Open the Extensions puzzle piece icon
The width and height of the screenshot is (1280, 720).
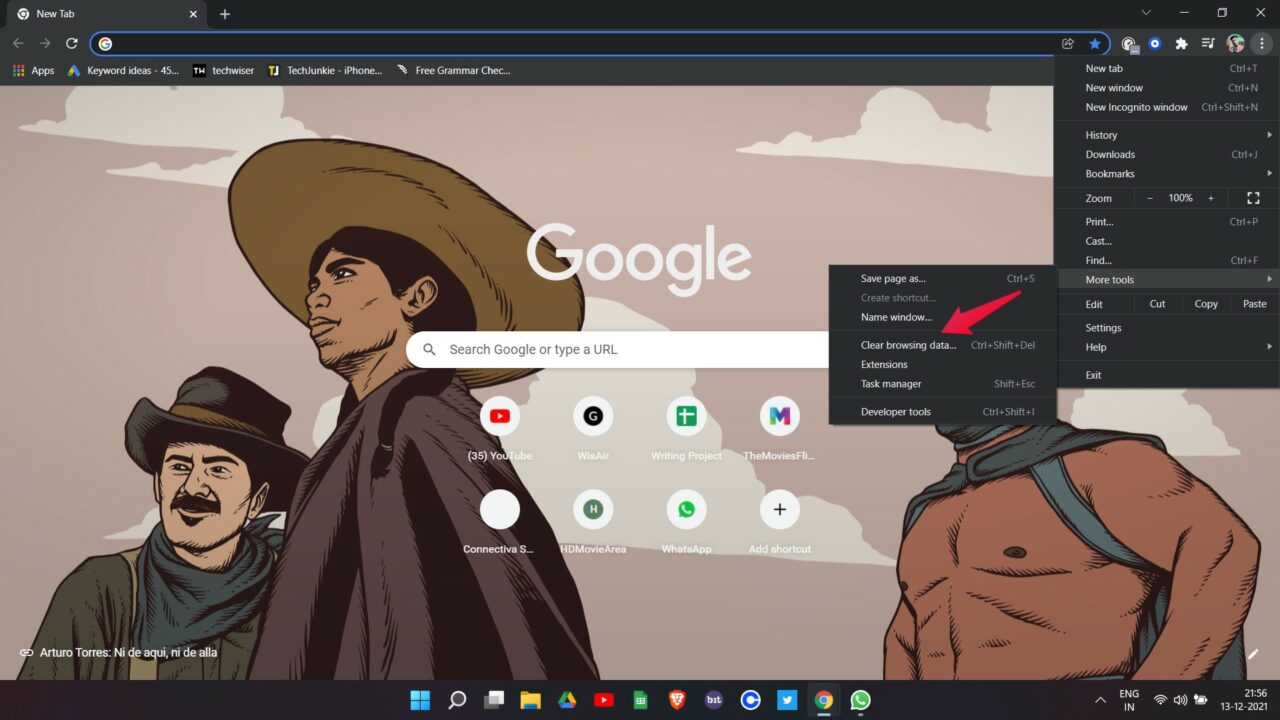tap(1181, 44)
